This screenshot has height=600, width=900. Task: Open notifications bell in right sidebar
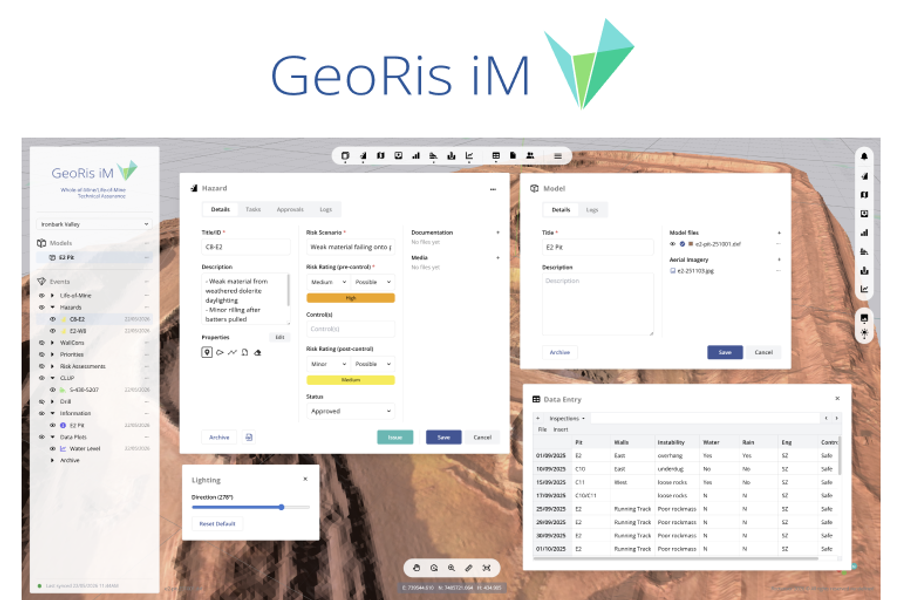(864, 156)
